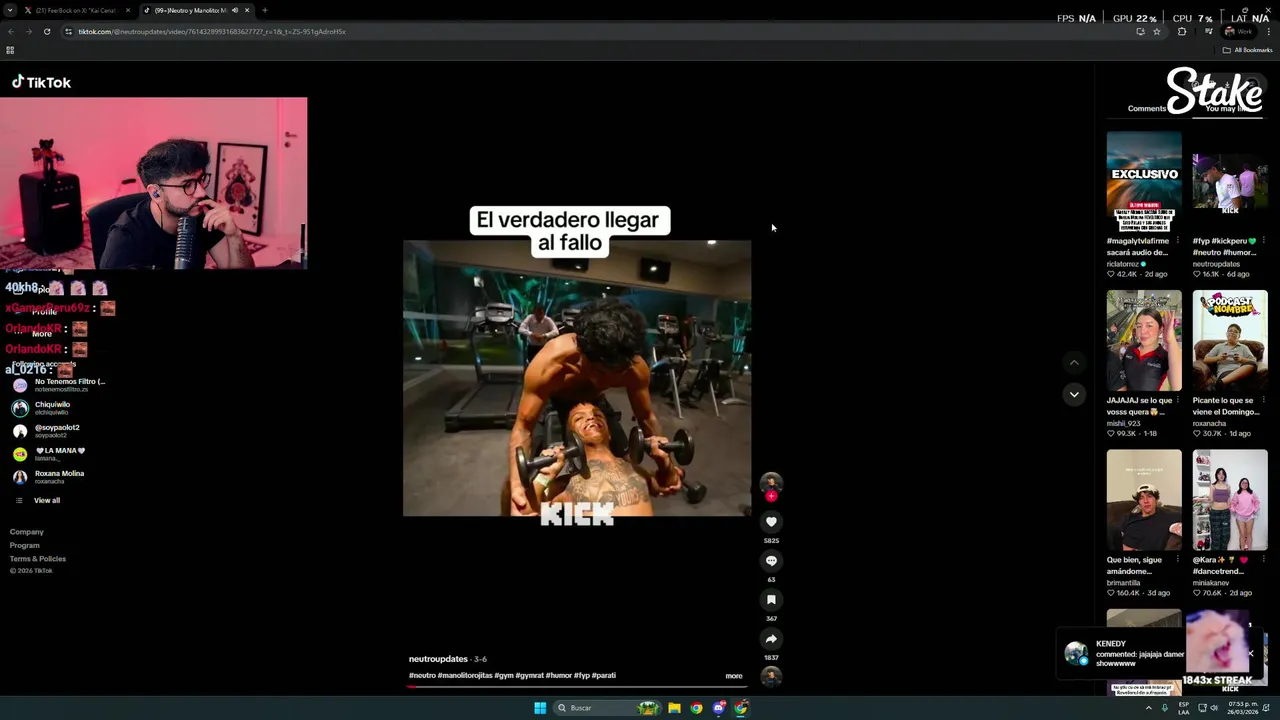The image size is (1280, 720).
Task: Open Work profile menu in Chrome
Action: (x=1238, y=31)
